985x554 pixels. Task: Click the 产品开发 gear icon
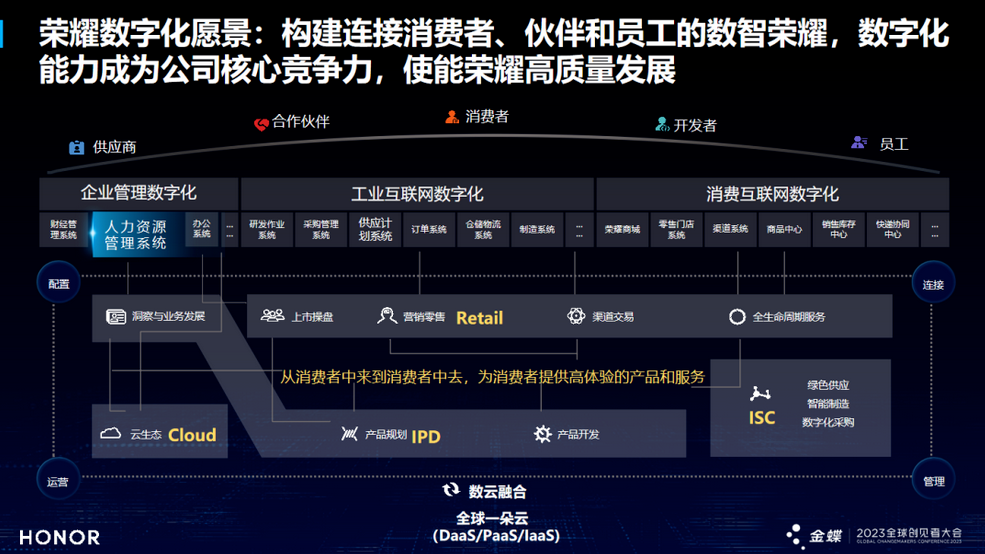point(542,433)
